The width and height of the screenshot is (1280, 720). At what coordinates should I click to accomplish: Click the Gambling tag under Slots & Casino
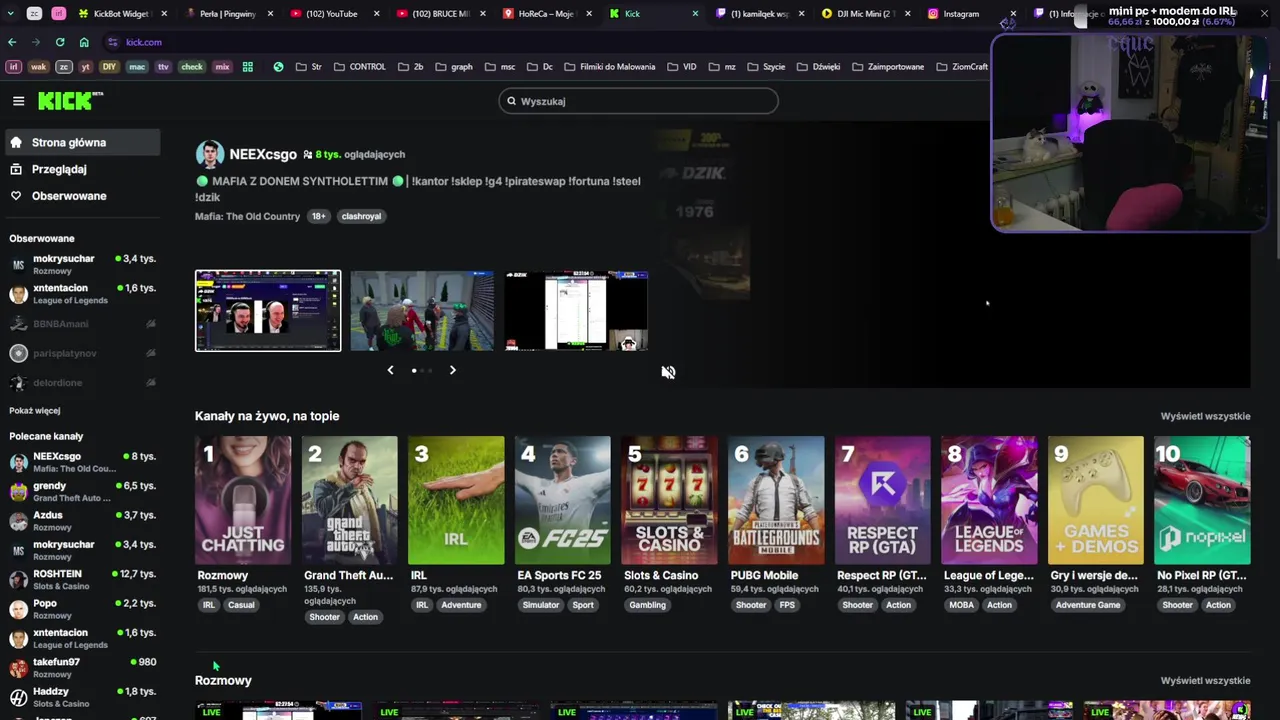click(x=647, y=605)
